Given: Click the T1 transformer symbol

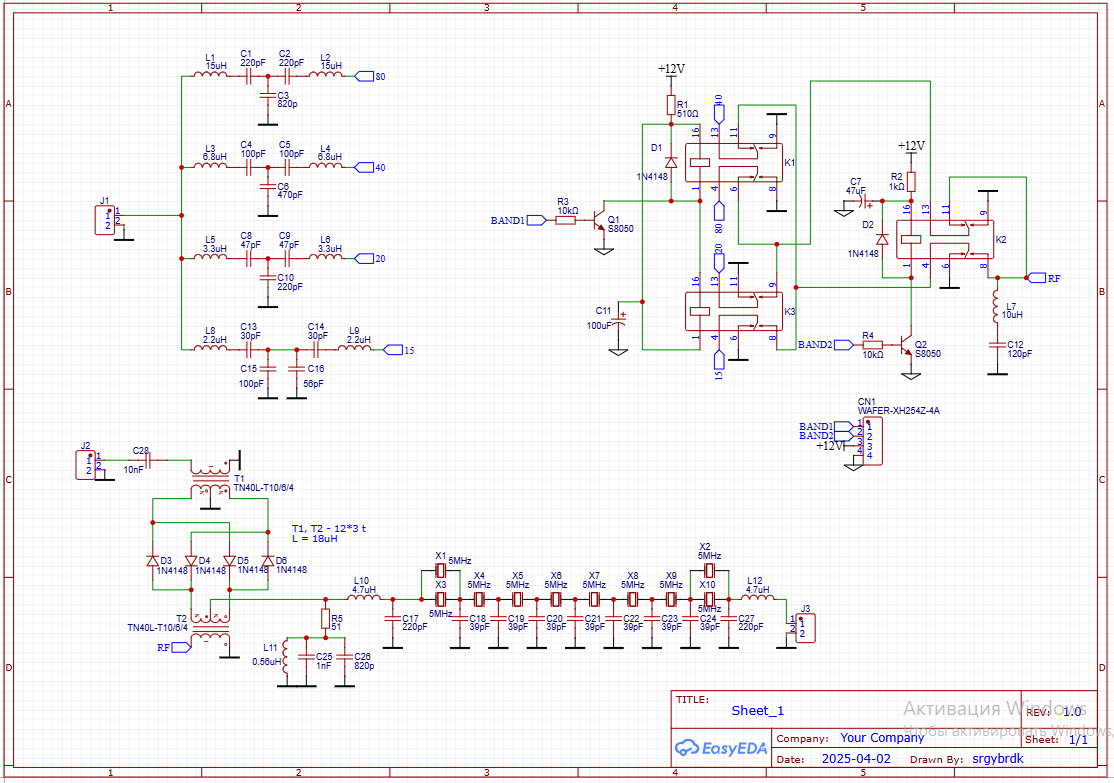Looking at the screenshot, I should click(x=210, y=478).
